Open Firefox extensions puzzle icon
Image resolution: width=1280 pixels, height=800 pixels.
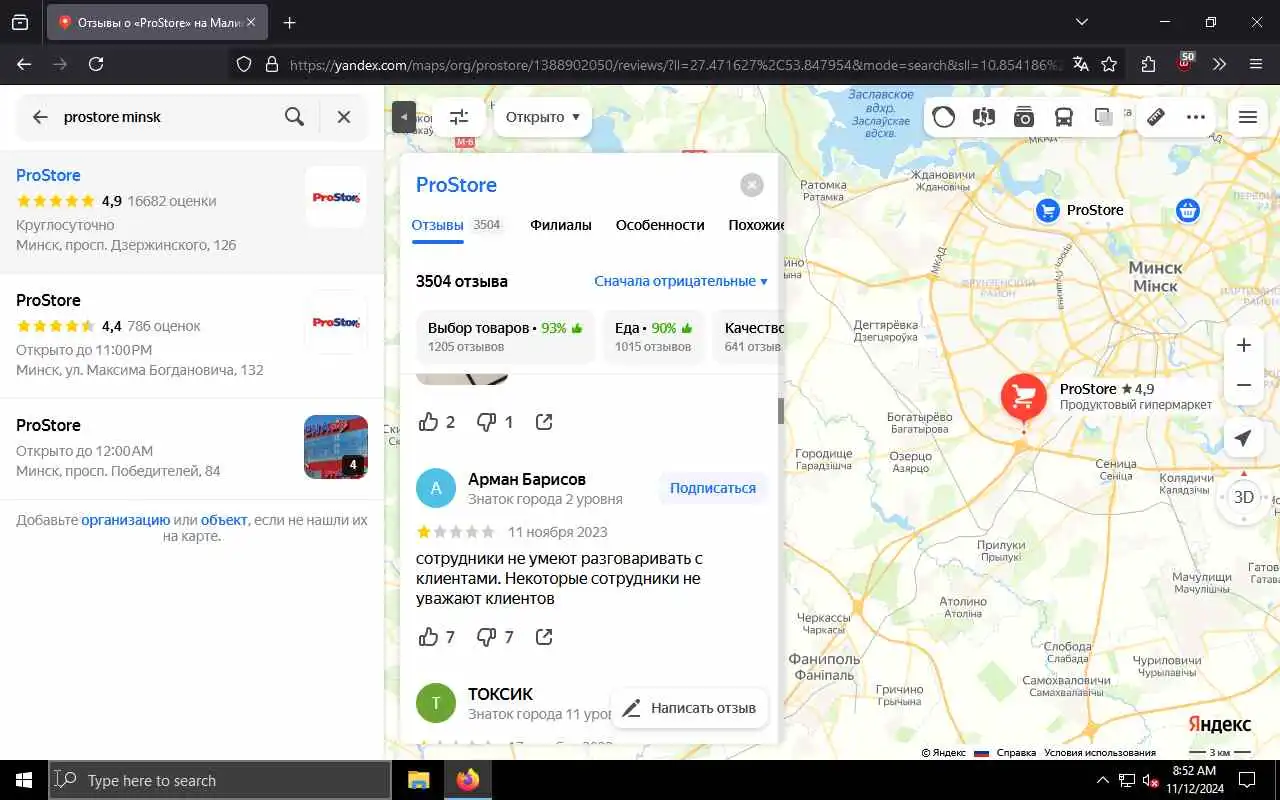coord(1148,64)
